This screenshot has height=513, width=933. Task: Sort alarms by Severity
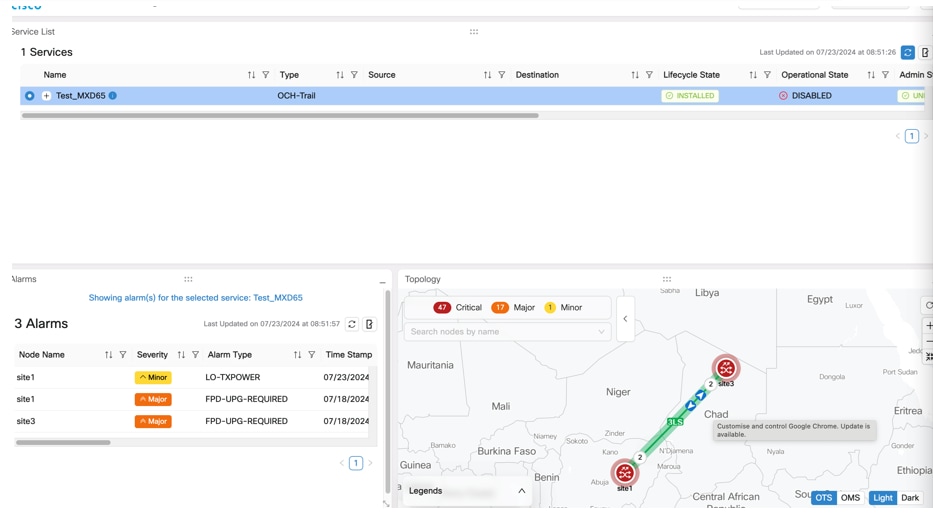point(181,355)
